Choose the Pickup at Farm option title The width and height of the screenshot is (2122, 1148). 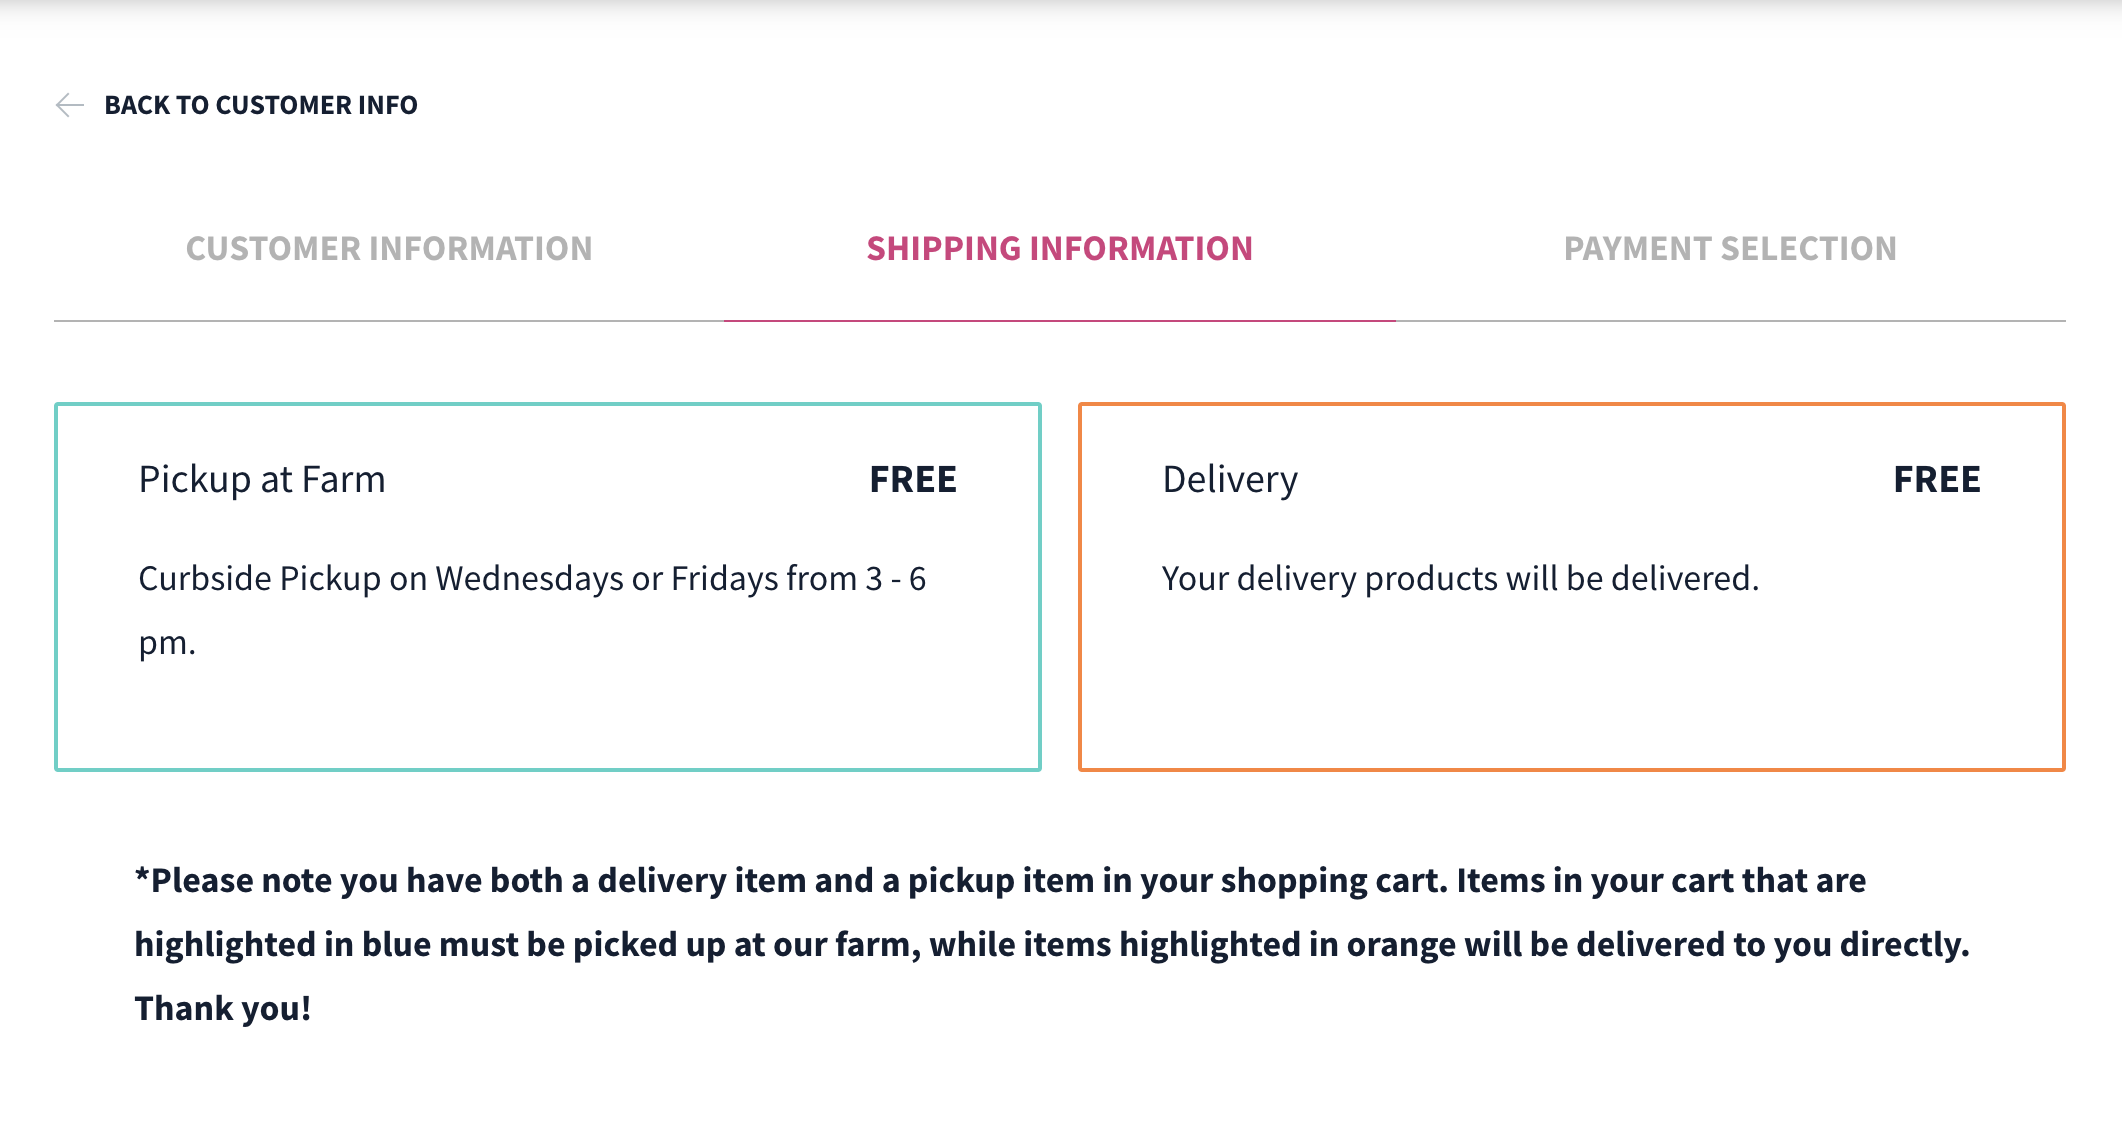(x=262, y=480)
